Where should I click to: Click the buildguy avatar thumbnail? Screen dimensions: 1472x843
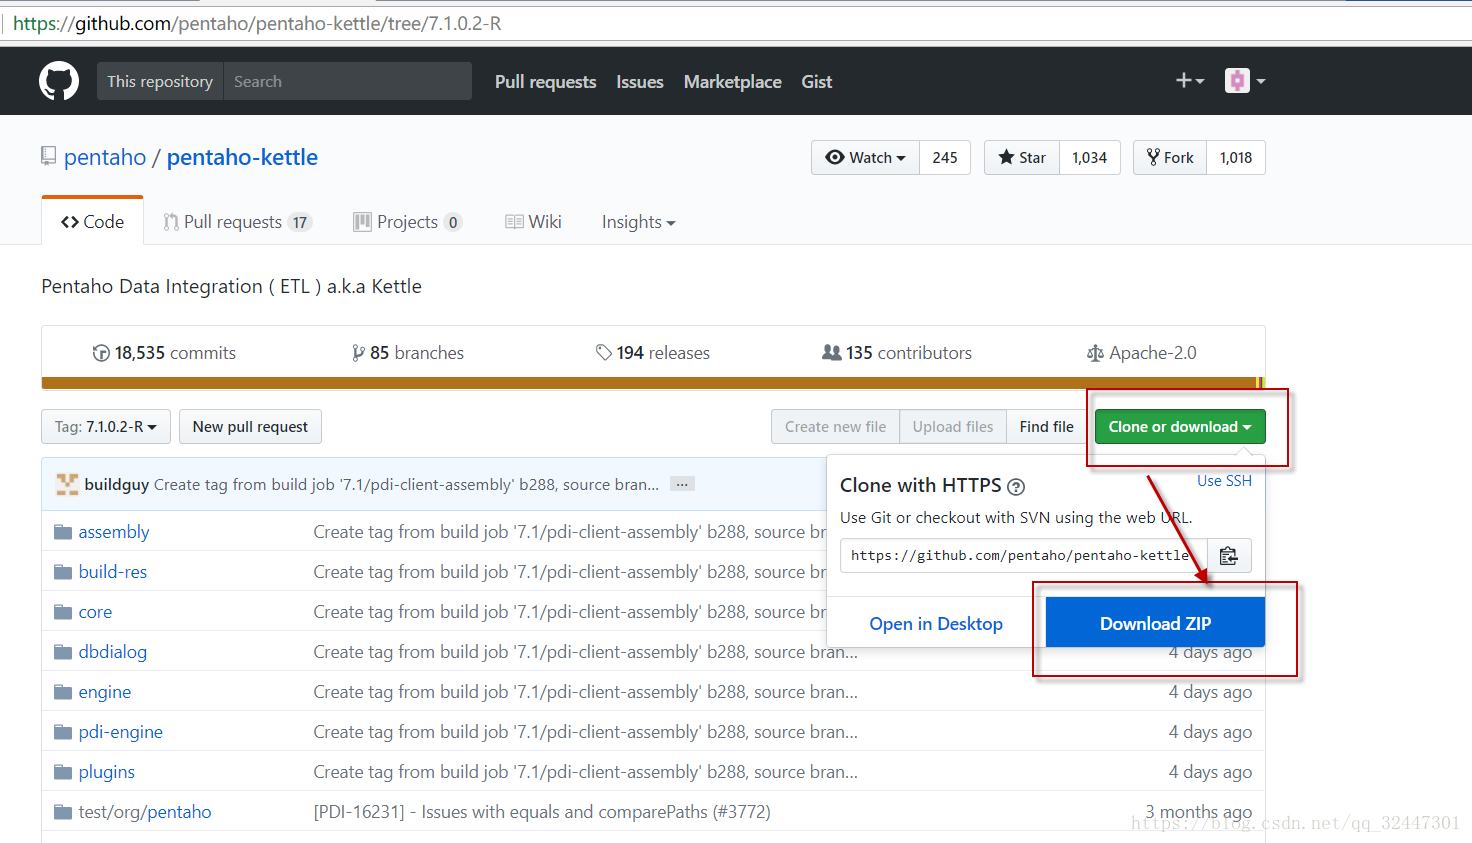coord(67,484)
